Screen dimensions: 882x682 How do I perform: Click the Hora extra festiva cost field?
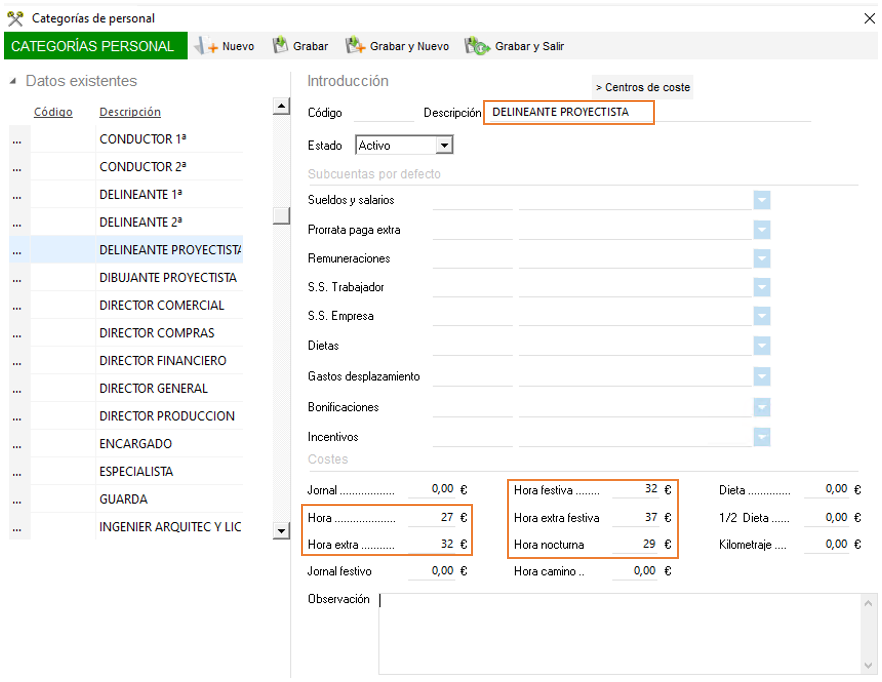coord(635,517)
